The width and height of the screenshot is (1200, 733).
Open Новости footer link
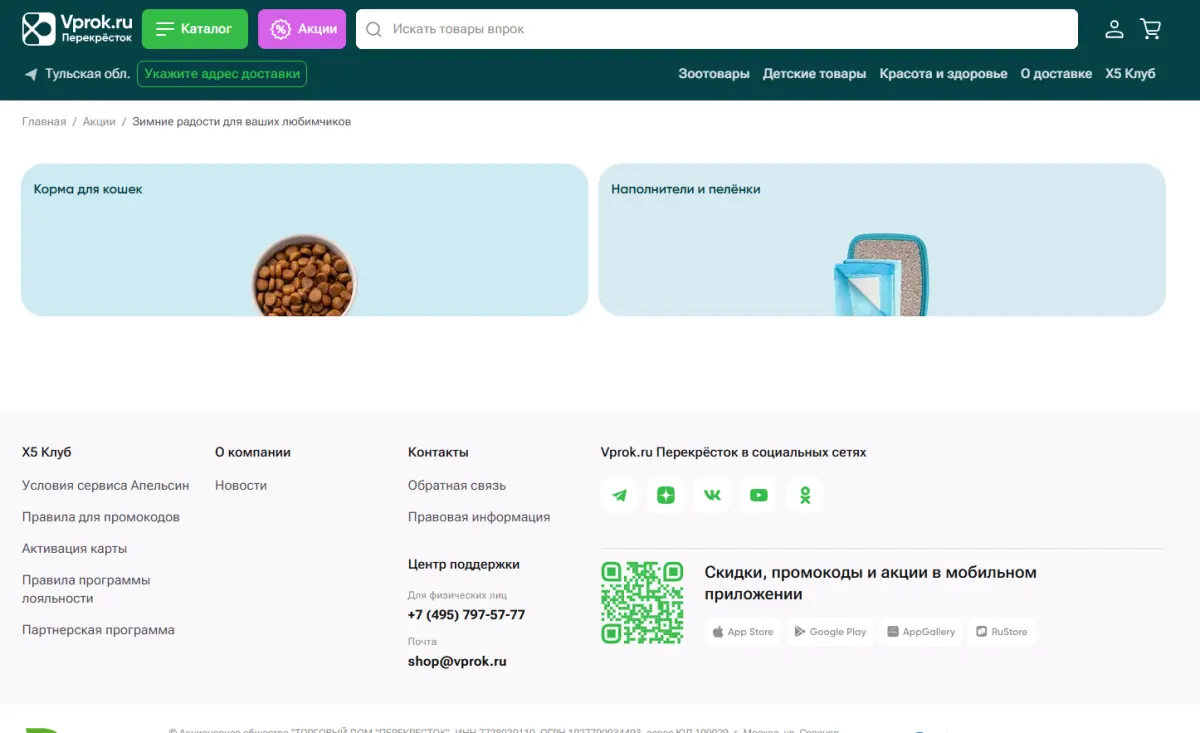click(x=241, y=486)
